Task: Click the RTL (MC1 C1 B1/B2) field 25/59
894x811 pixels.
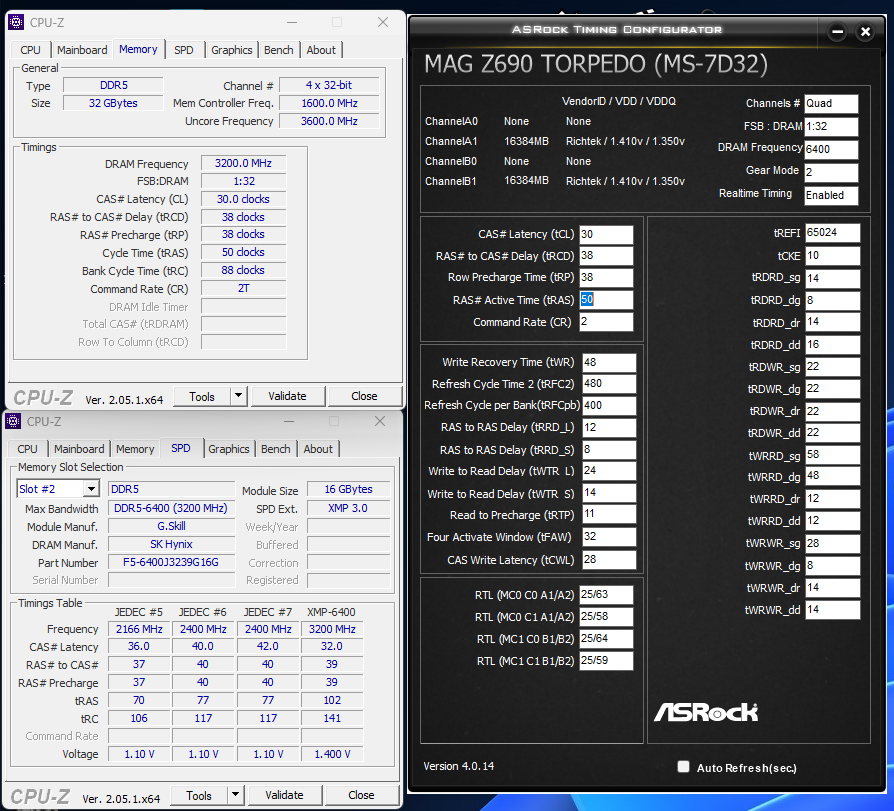Action: [x=606, y=660]
